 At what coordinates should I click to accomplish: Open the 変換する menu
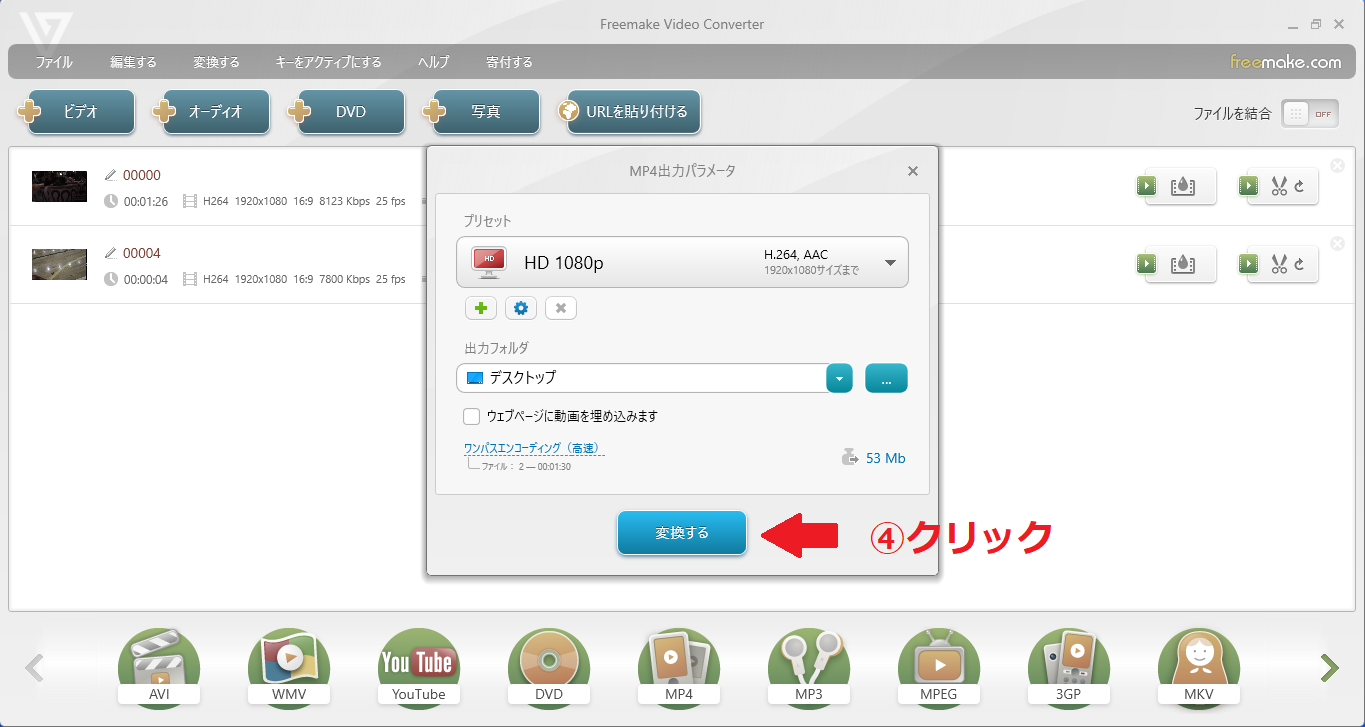(x=216, y=62)
